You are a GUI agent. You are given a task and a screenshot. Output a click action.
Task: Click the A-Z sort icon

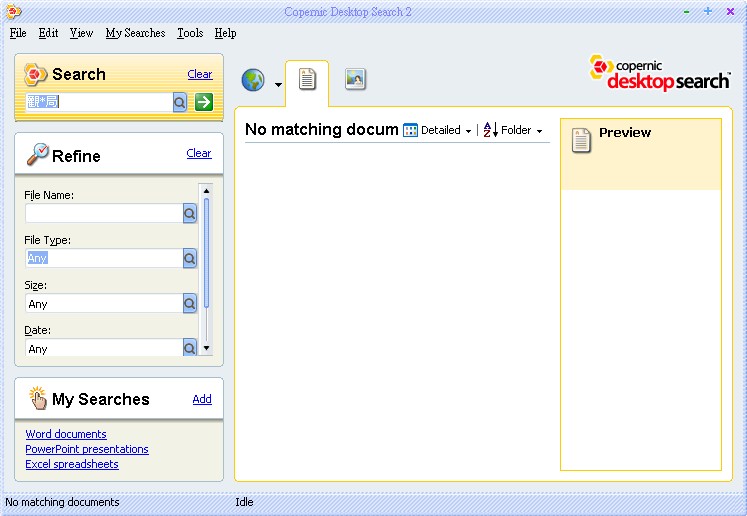(490, 130)
